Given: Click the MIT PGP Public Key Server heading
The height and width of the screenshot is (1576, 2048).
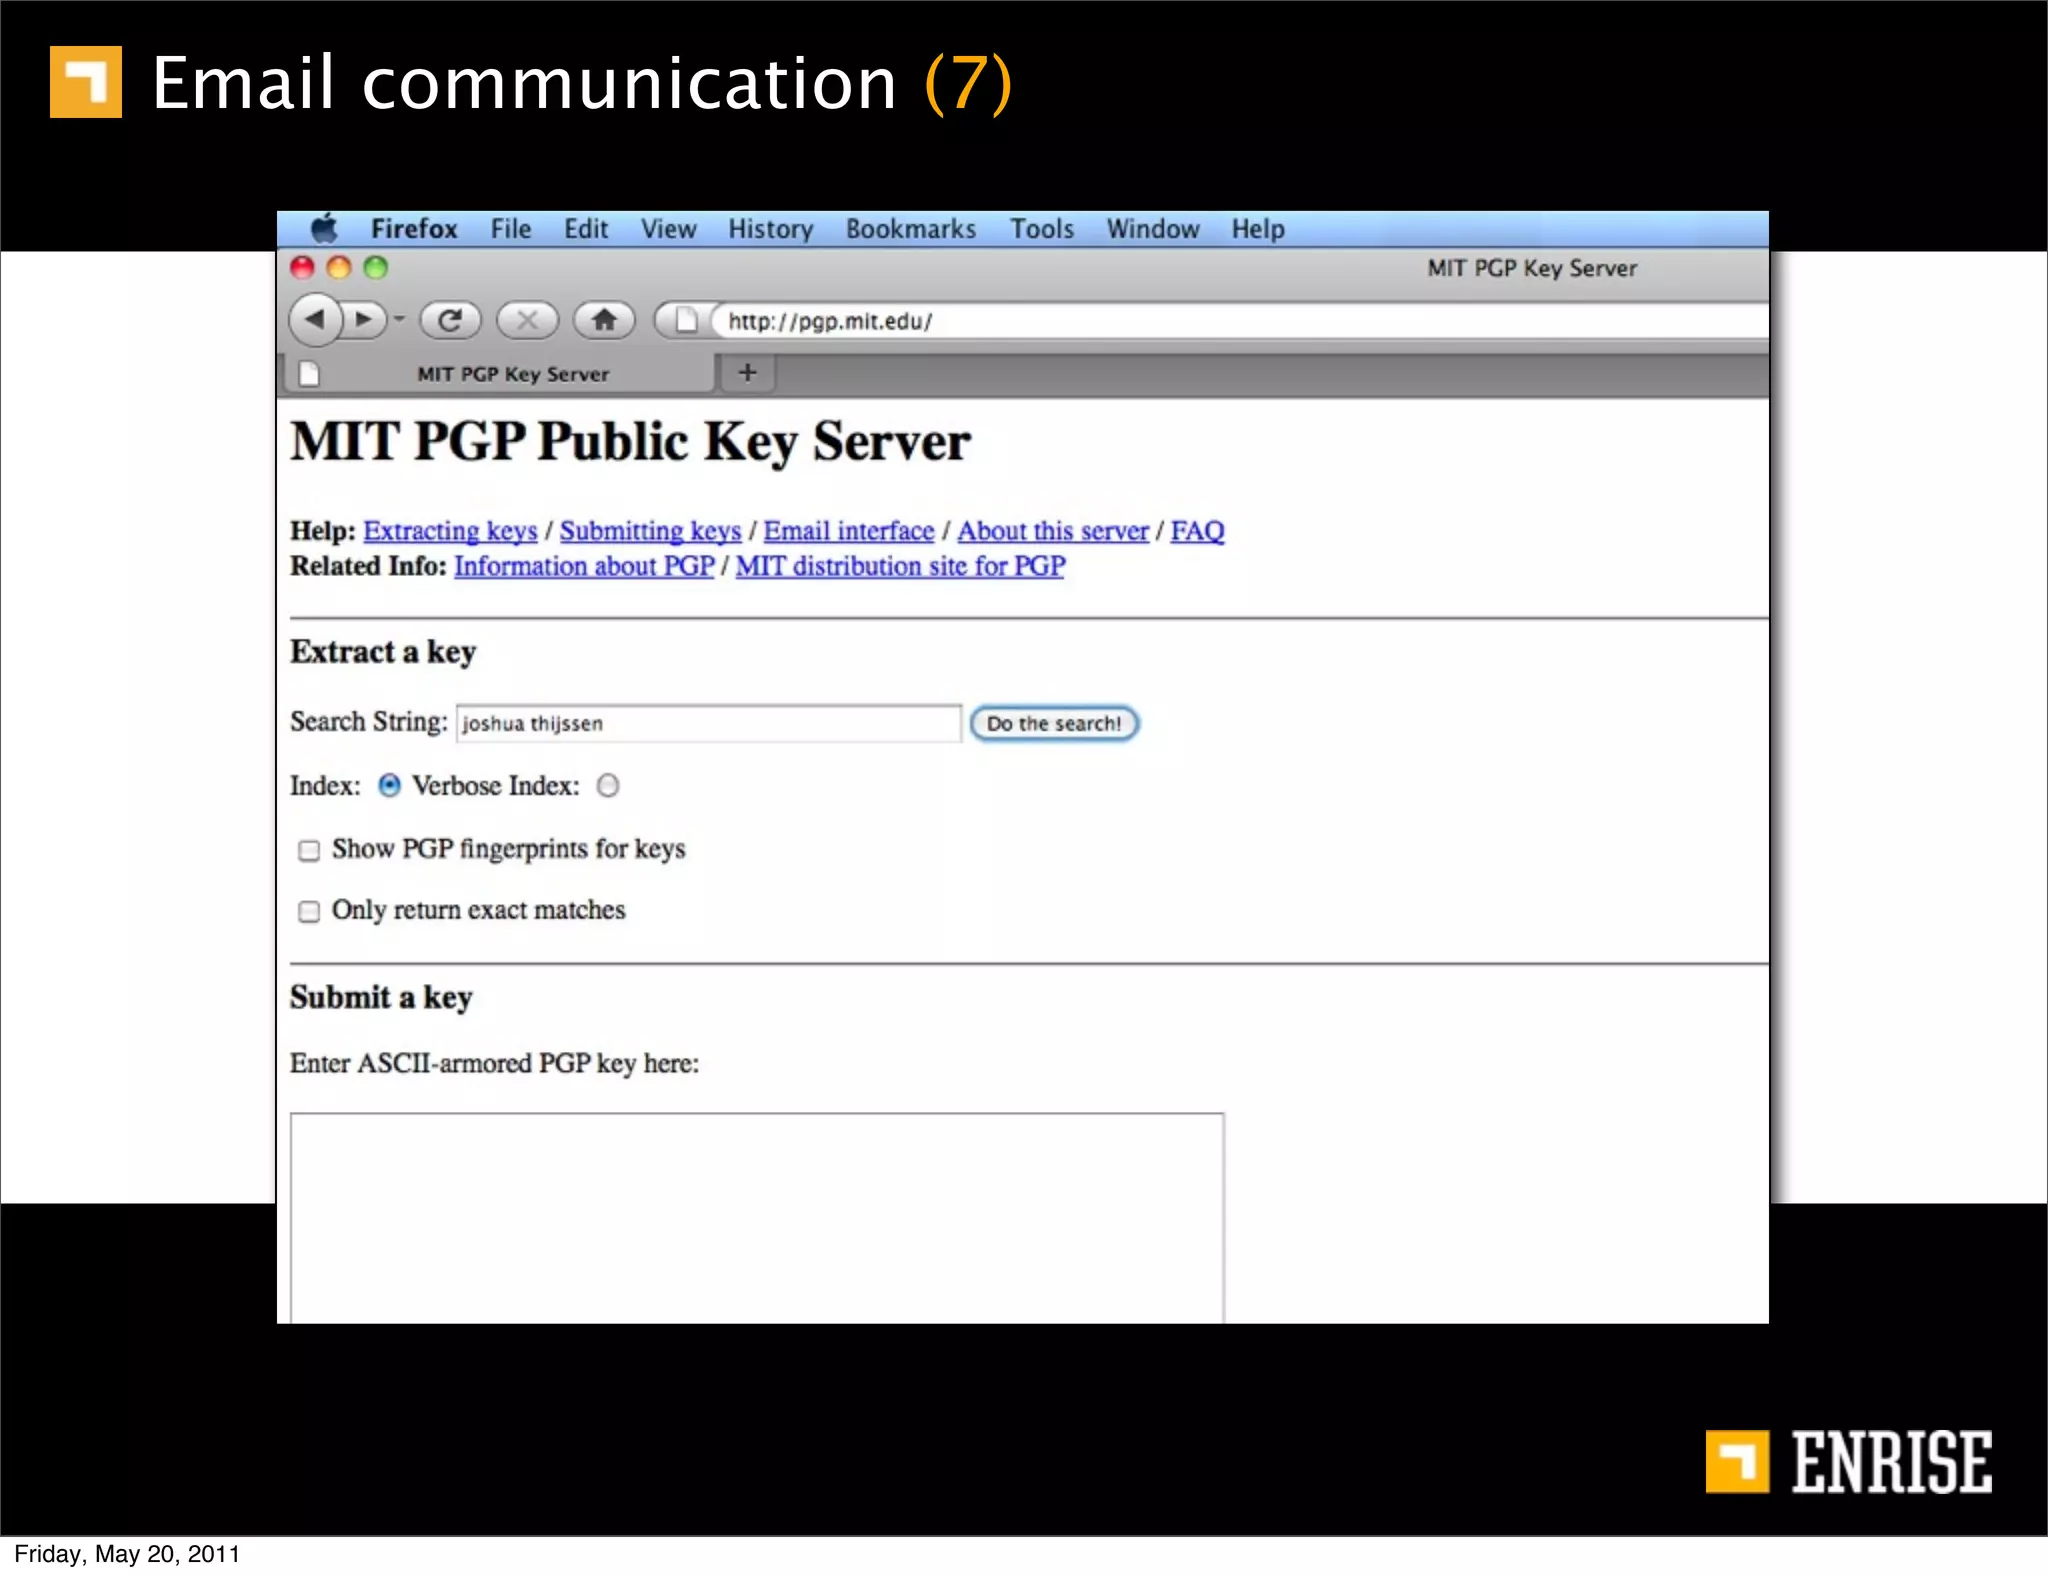Looking at the screenshot, I should coord(630,442).
